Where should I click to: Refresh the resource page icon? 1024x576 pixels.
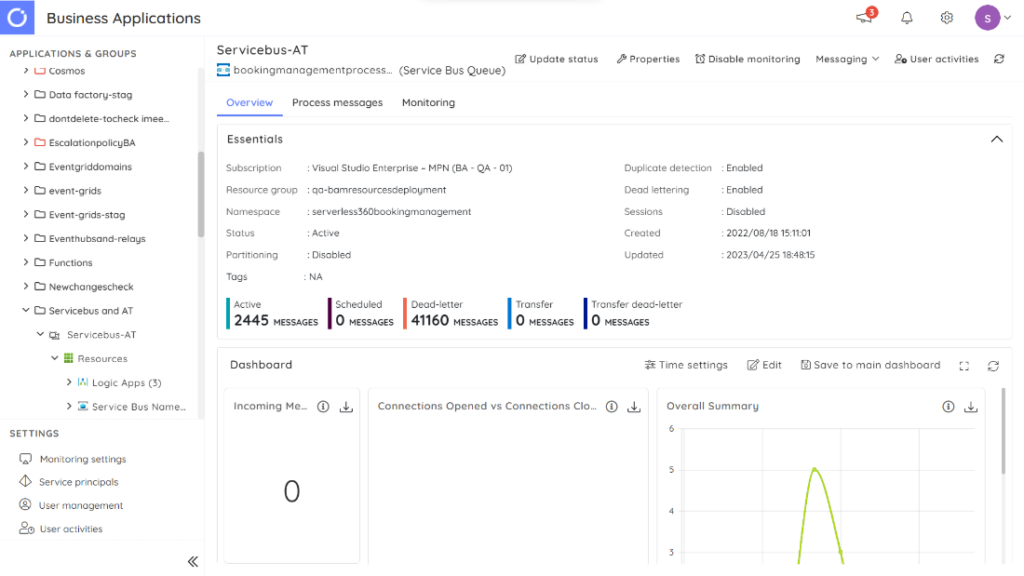(x=999, y=59)
